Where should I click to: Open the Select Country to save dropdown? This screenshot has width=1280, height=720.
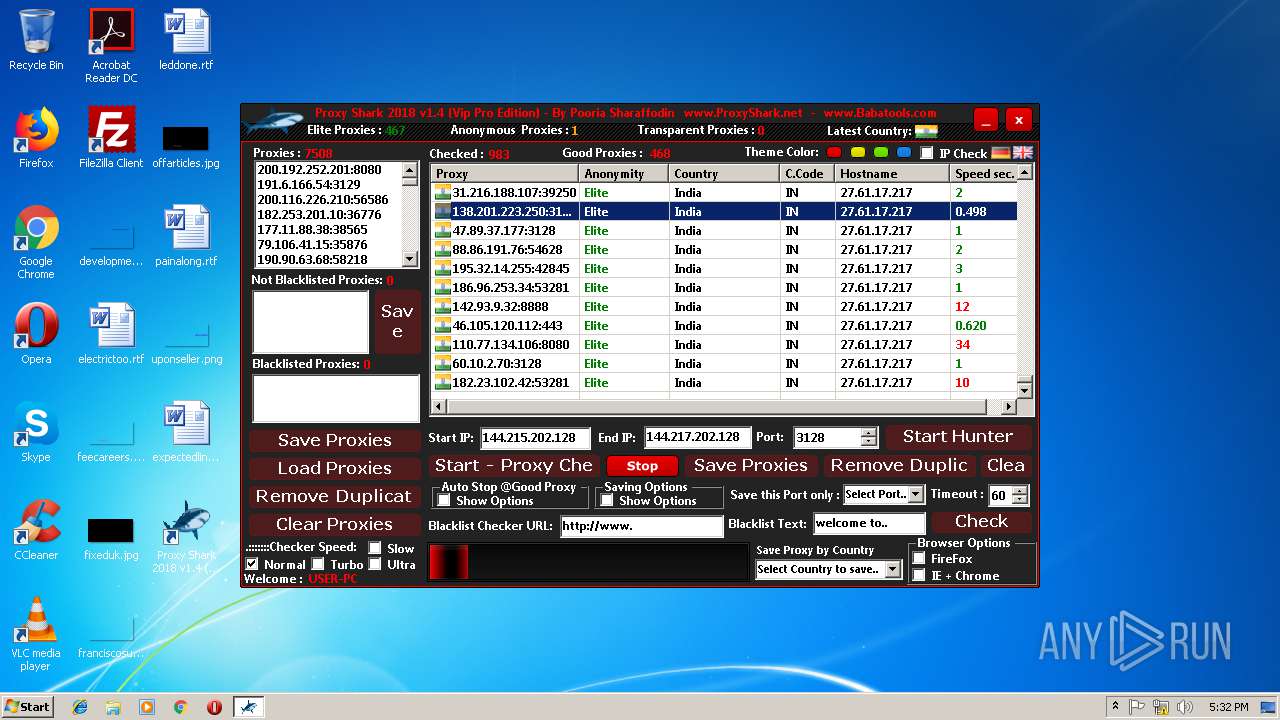828,569
